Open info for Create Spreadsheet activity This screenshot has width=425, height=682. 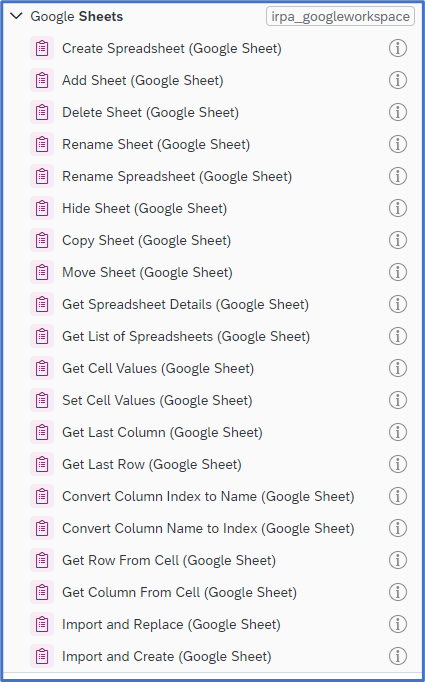398,48
